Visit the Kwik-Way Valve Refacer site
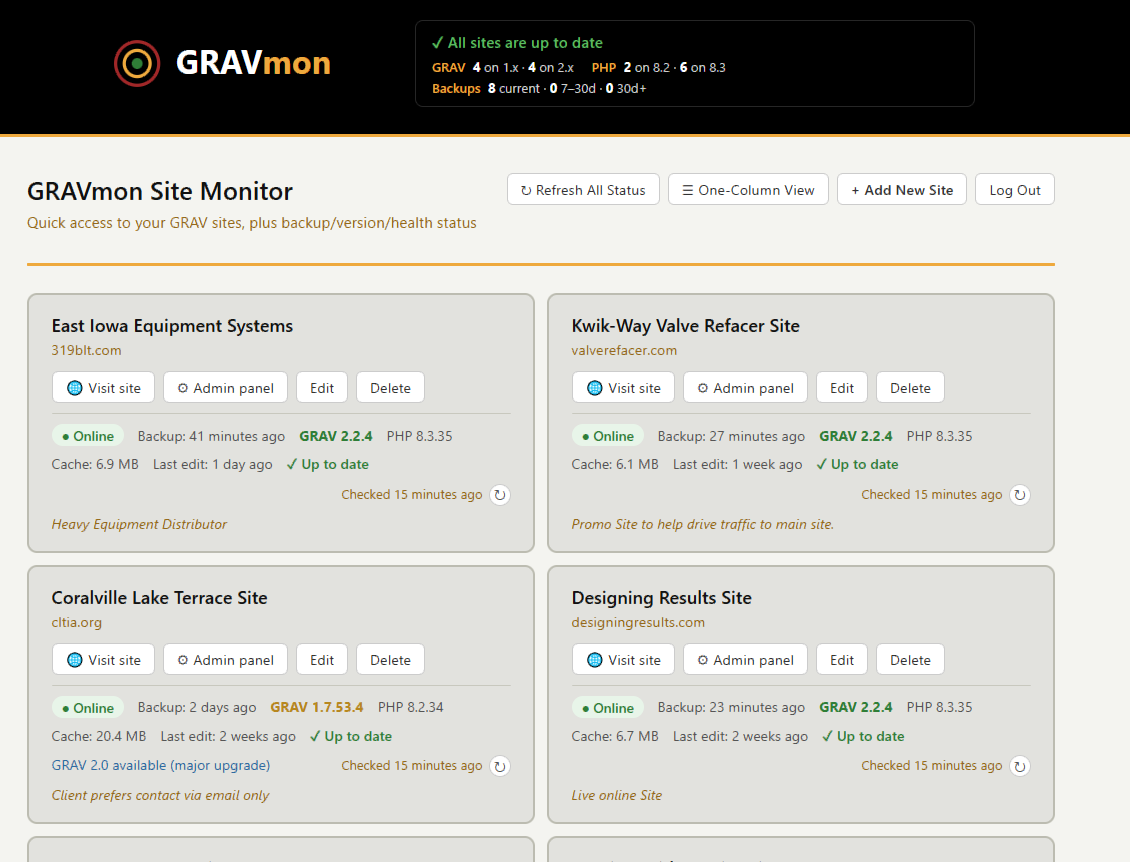The height and width of the screenshot is (862, 1130). [x=623, y=388]
